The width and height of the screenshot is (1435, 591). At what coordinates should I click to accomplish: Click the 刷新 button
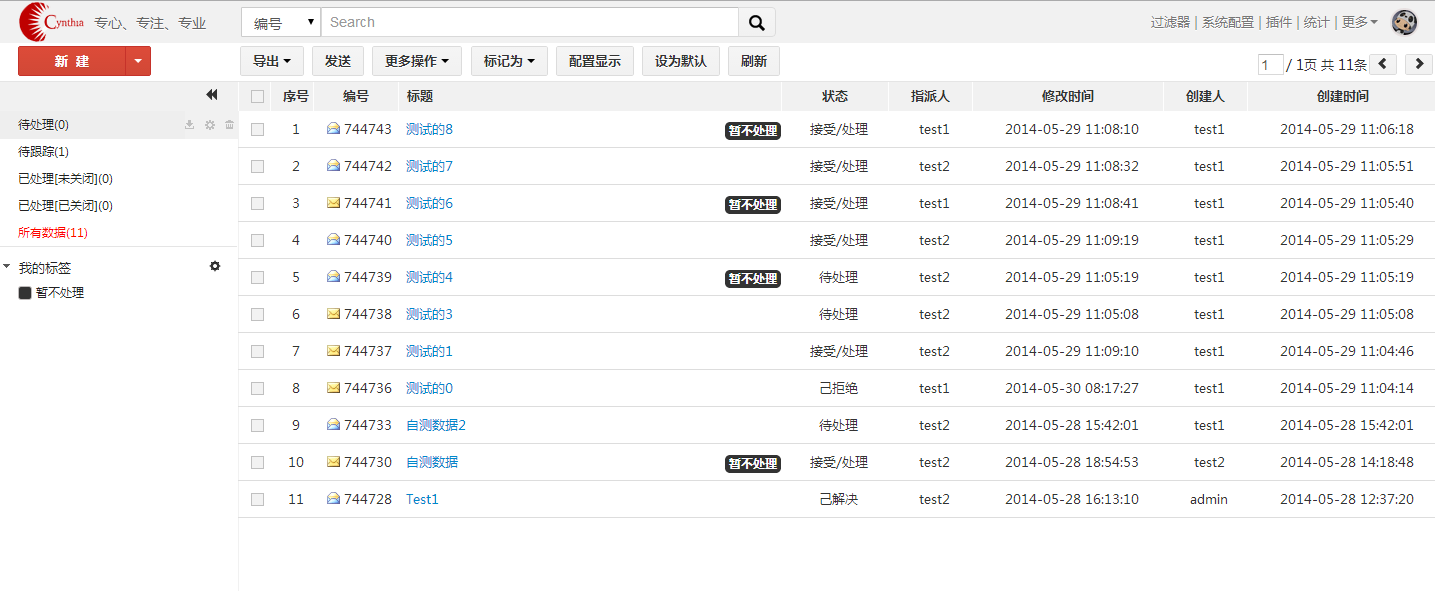coord(753,60)
